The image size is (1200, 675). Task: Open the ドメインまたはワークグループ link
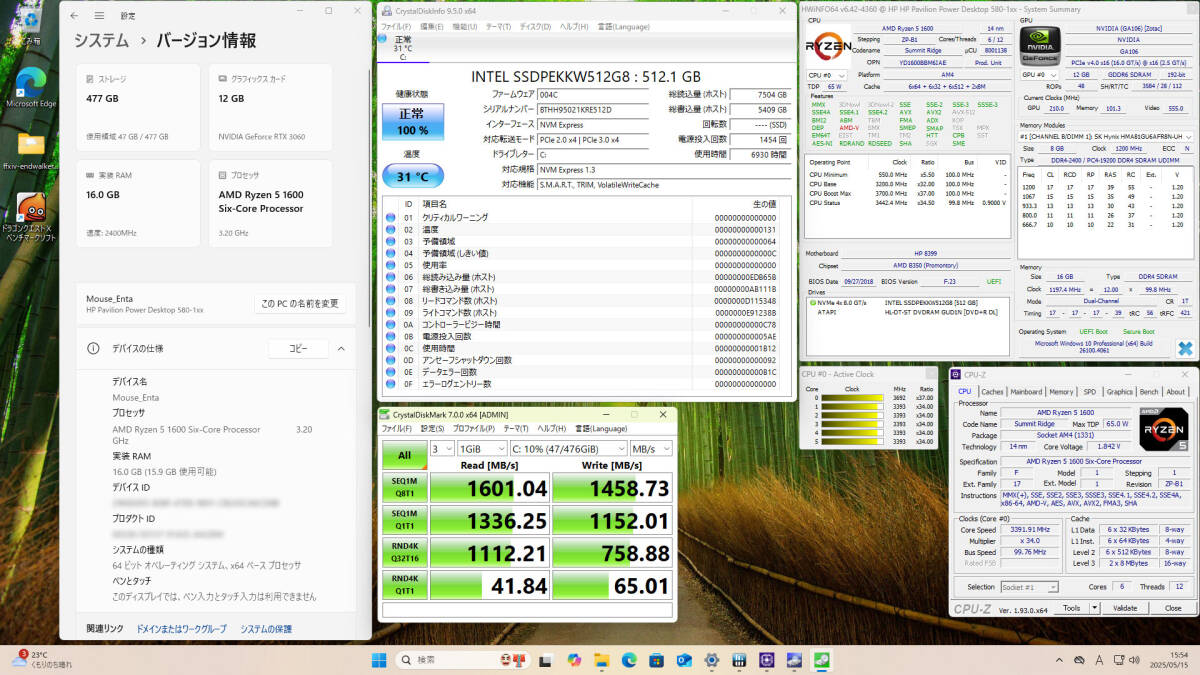[181, 628]
